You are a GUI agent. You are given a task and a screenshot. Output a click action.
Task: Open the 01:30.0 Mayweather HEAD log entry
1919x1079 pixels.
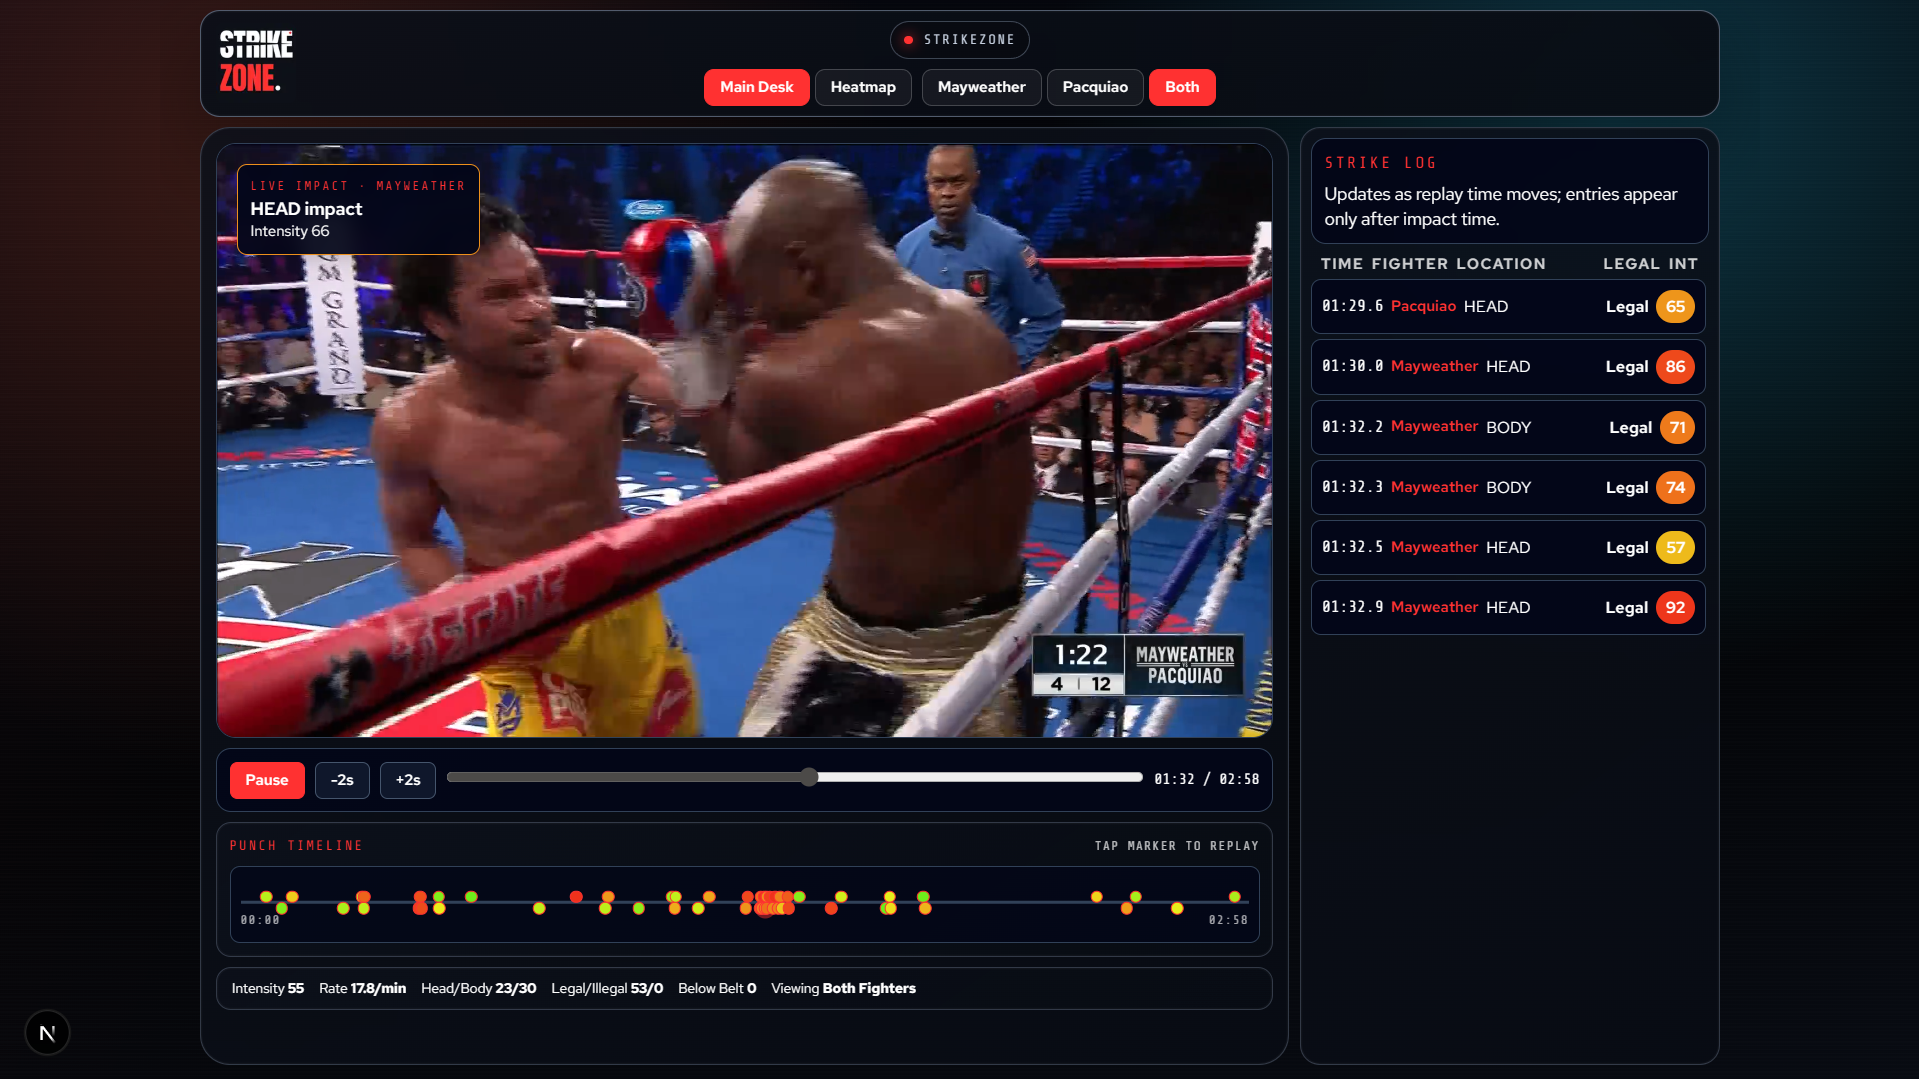pyautogui.click(x=1508, y=367)
